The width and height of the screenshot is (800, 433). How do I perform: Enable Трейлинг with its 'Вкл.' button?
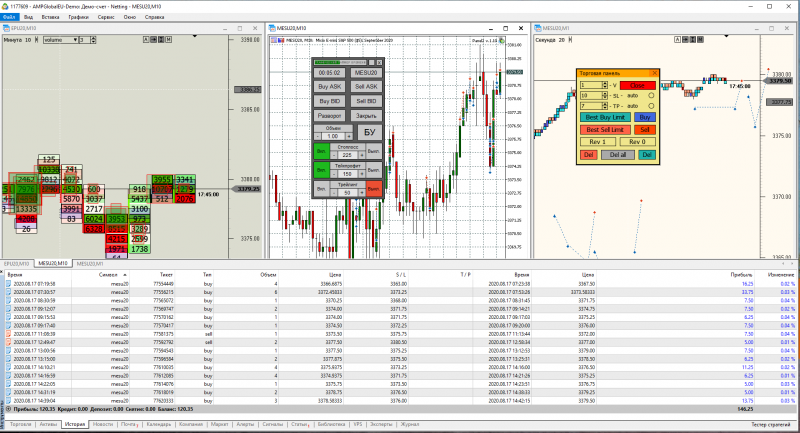(x=321, y=189)
